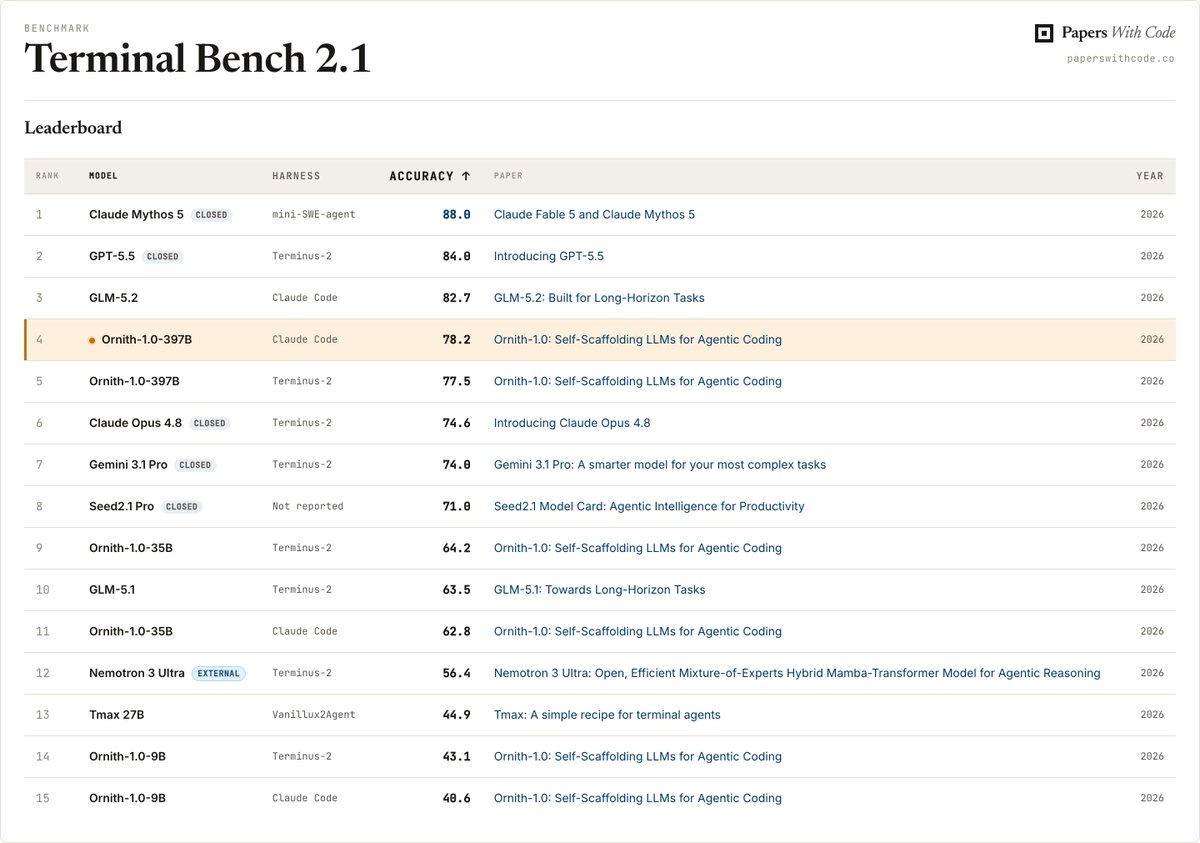The height and width of the screenshot is (843, 1200).
Task: Sort by the Accuracy column header
Action: click(430, 176)
